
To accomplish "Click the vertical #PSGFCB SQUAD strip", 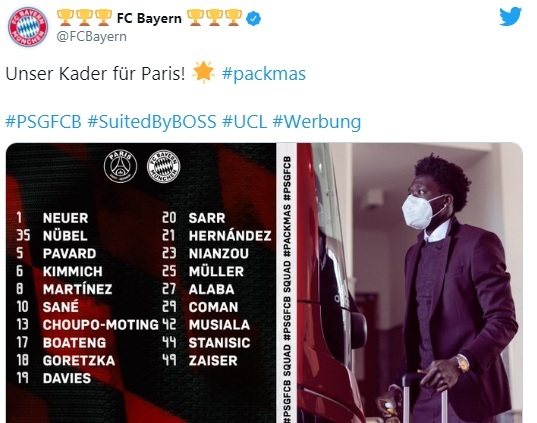I will [287, 283].
